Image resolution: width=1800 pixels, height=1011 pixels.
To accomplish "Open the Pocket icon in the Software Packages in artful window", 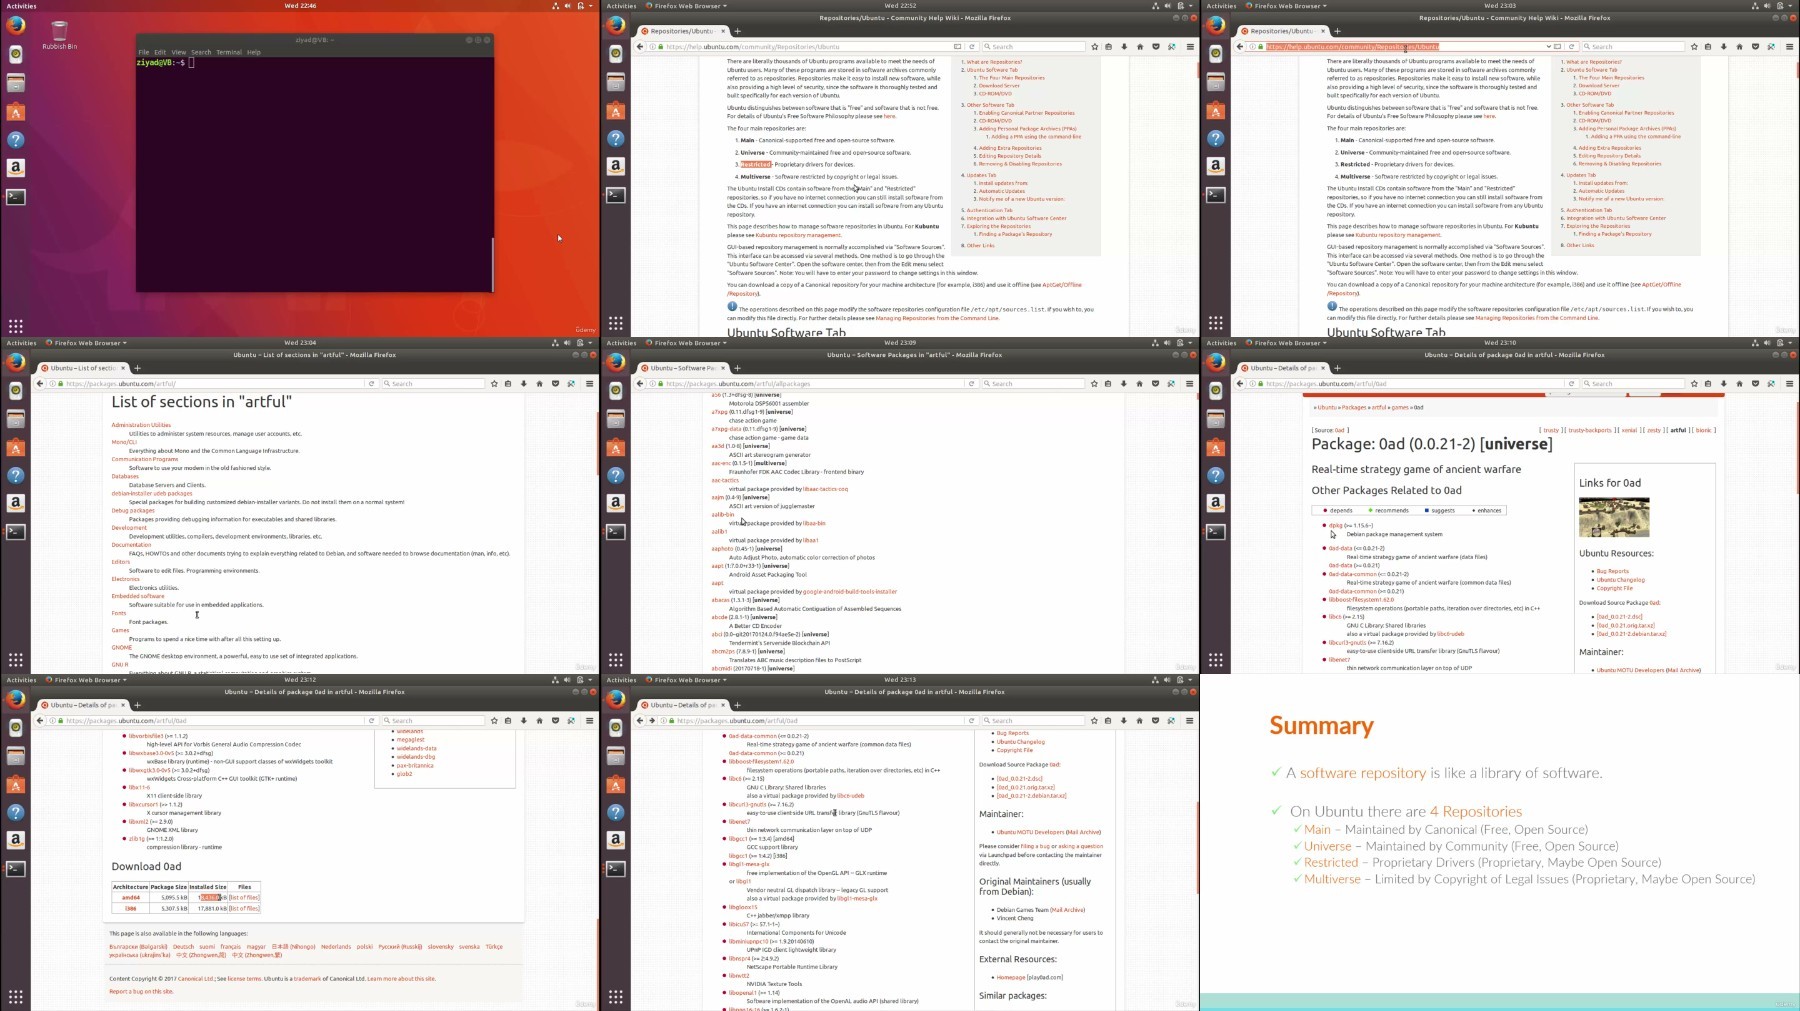I will coord(1155,383).
